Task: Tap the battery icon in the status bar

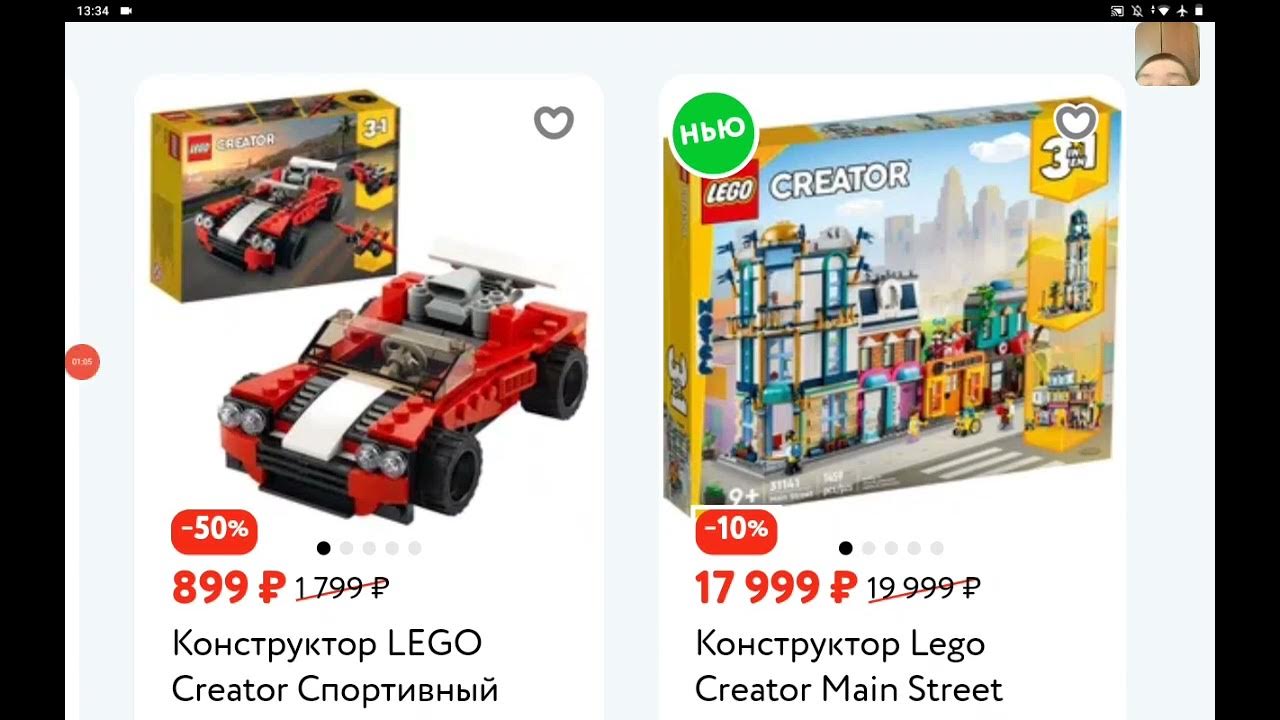Action: (1200, 10)
